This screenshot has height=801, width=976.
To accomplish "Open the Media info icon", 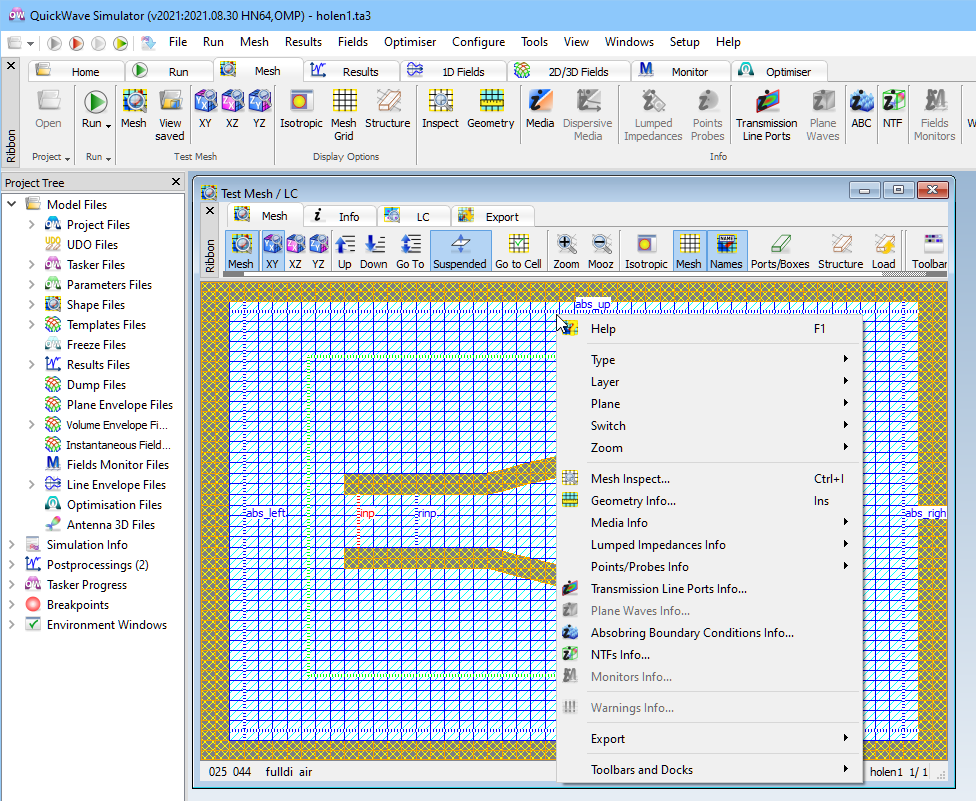I will coord(540,109).
